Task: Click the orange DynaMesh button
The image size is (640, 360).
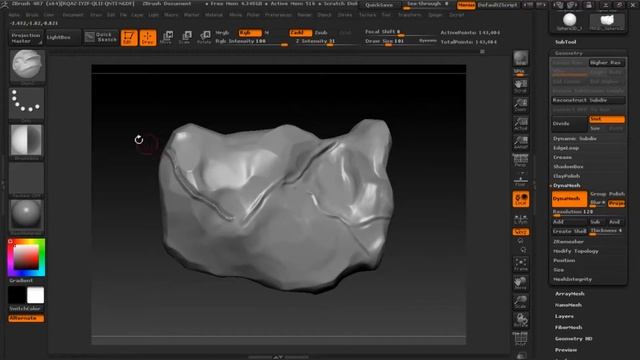Action: 569,199
